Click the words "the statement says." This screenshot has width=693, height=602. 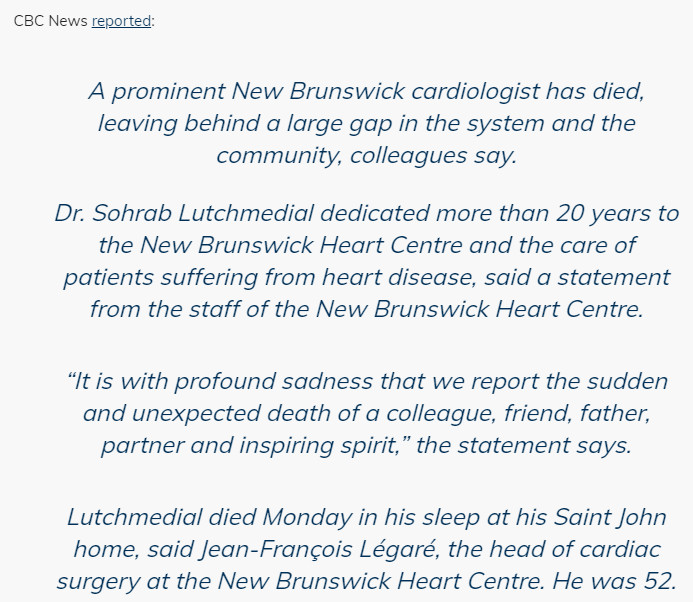(x=524, y=445)
